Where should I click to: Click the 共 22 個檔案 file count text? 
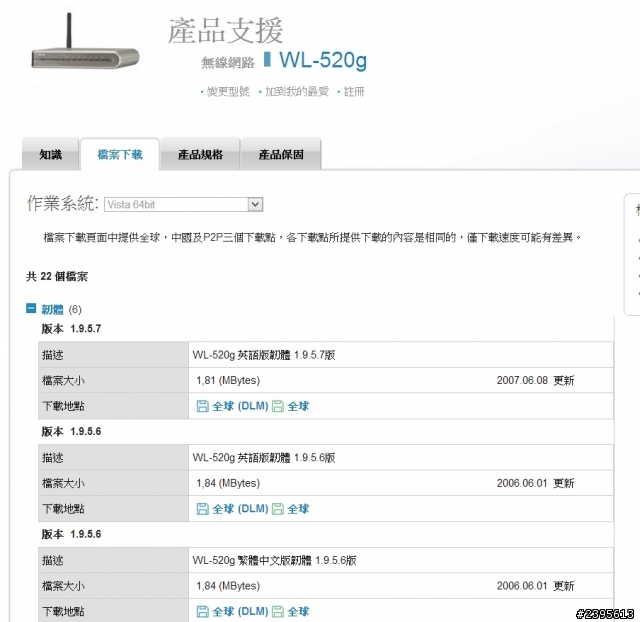pyautogui.click(x=57, y=276)
